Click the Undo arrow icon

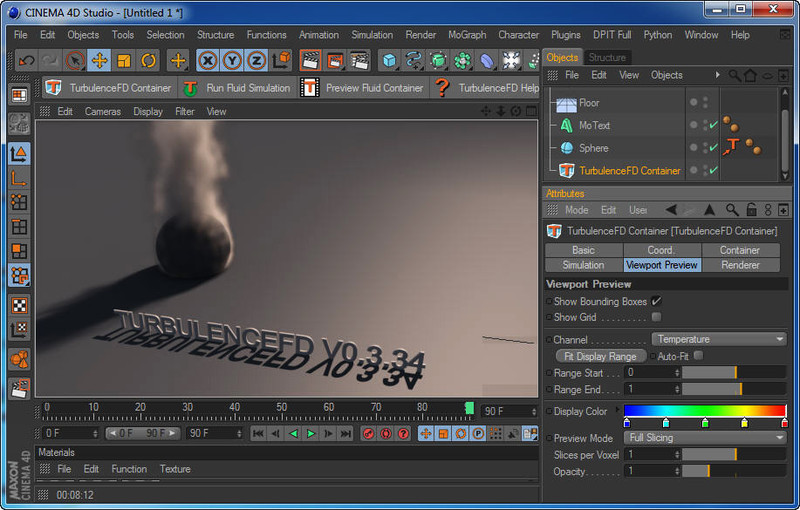(x=26, y=61)
